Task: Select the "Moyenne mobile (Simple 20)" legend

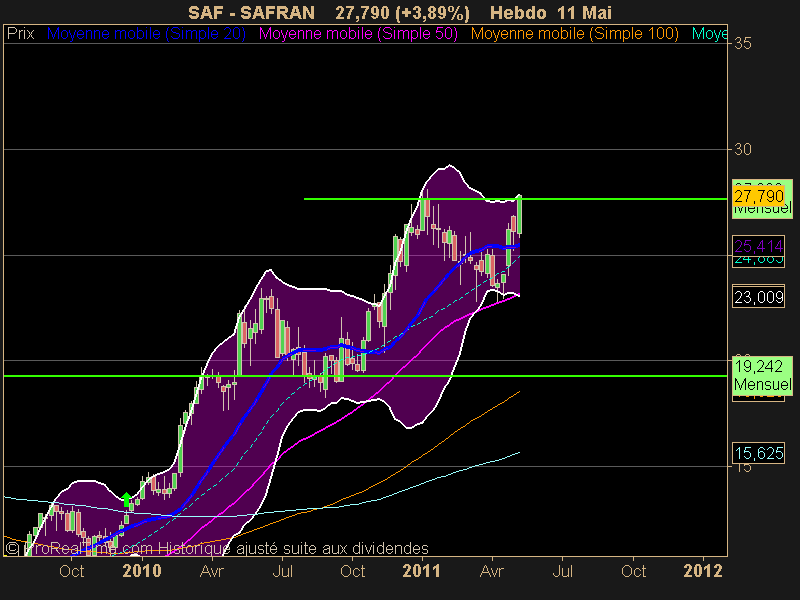Action: point(146,34)
